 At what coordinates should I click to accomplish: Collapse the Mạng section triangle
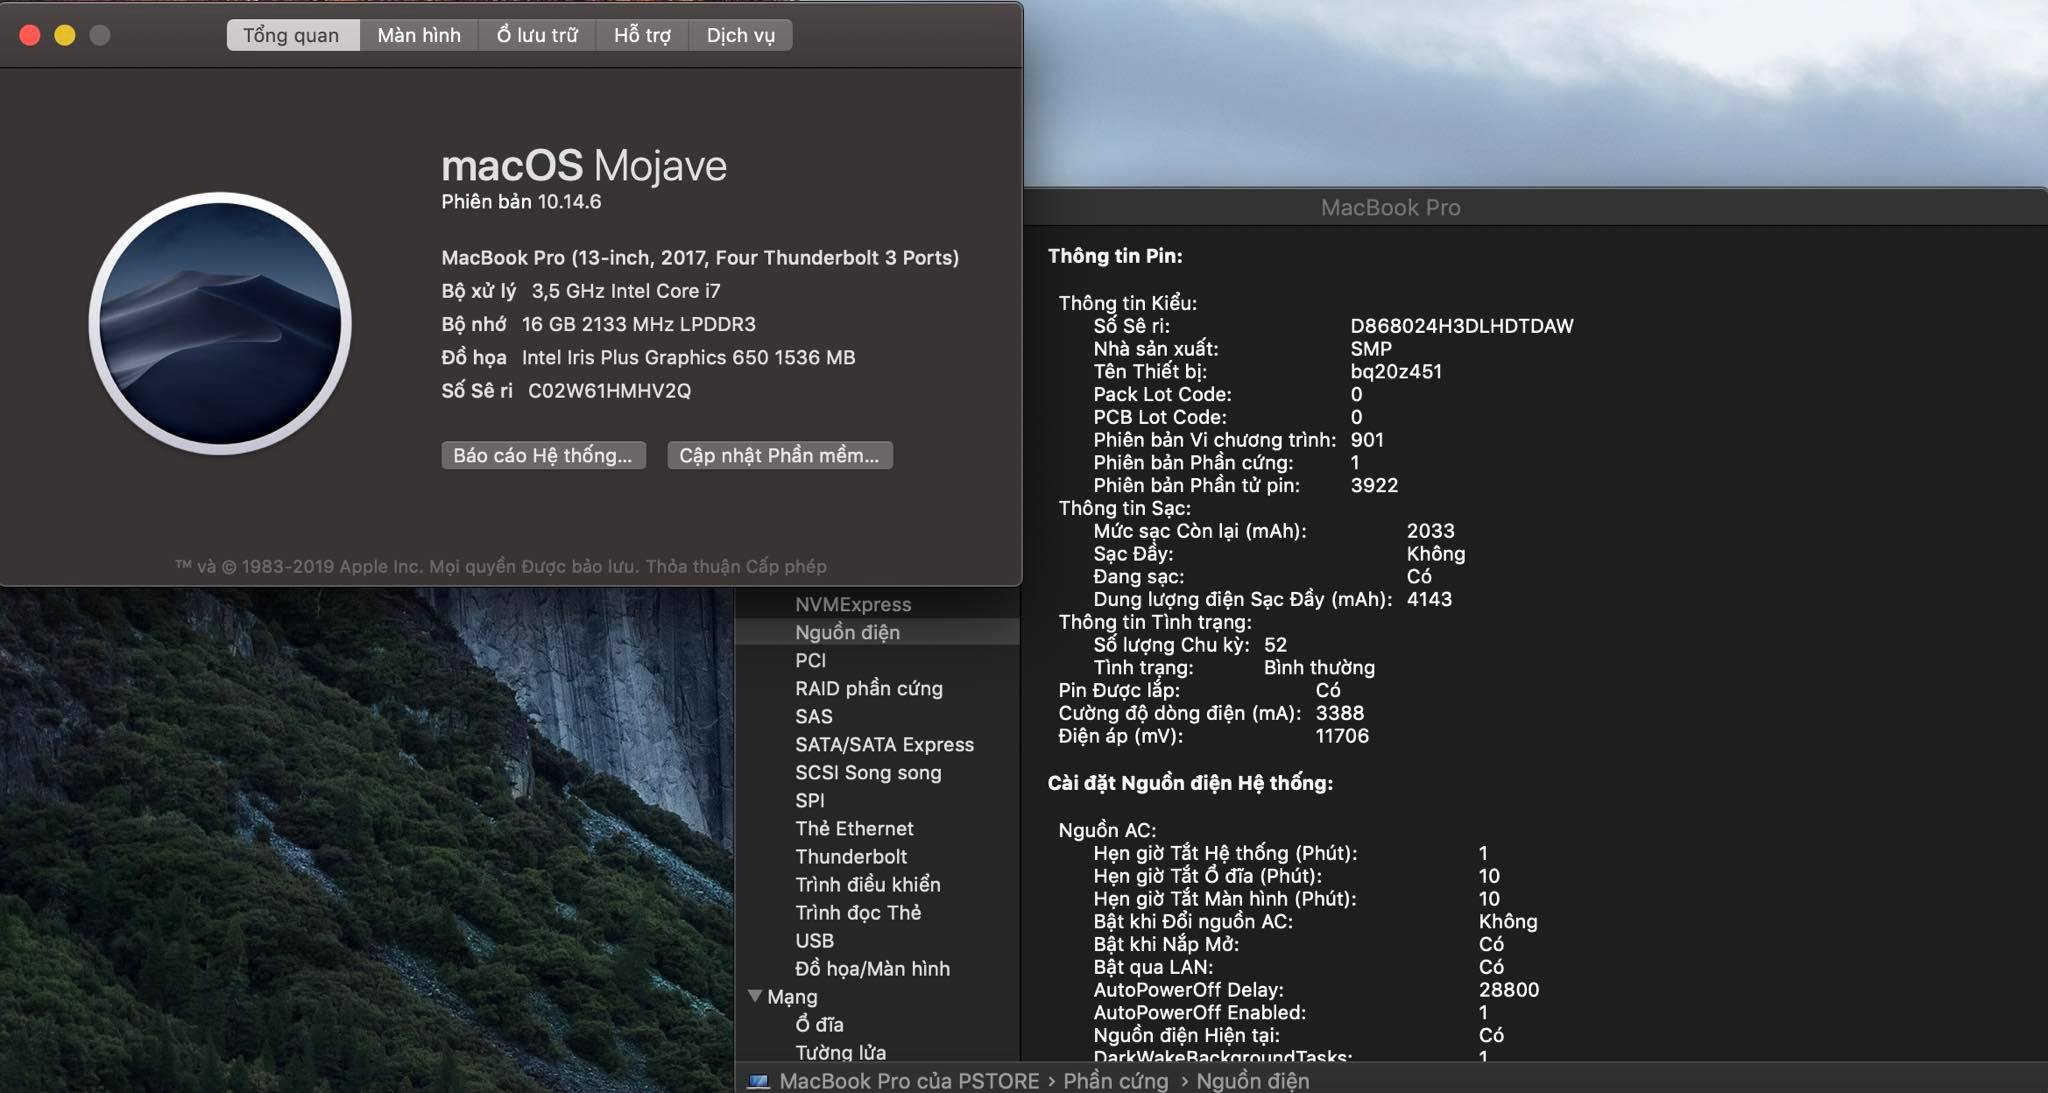click(755, 996)
